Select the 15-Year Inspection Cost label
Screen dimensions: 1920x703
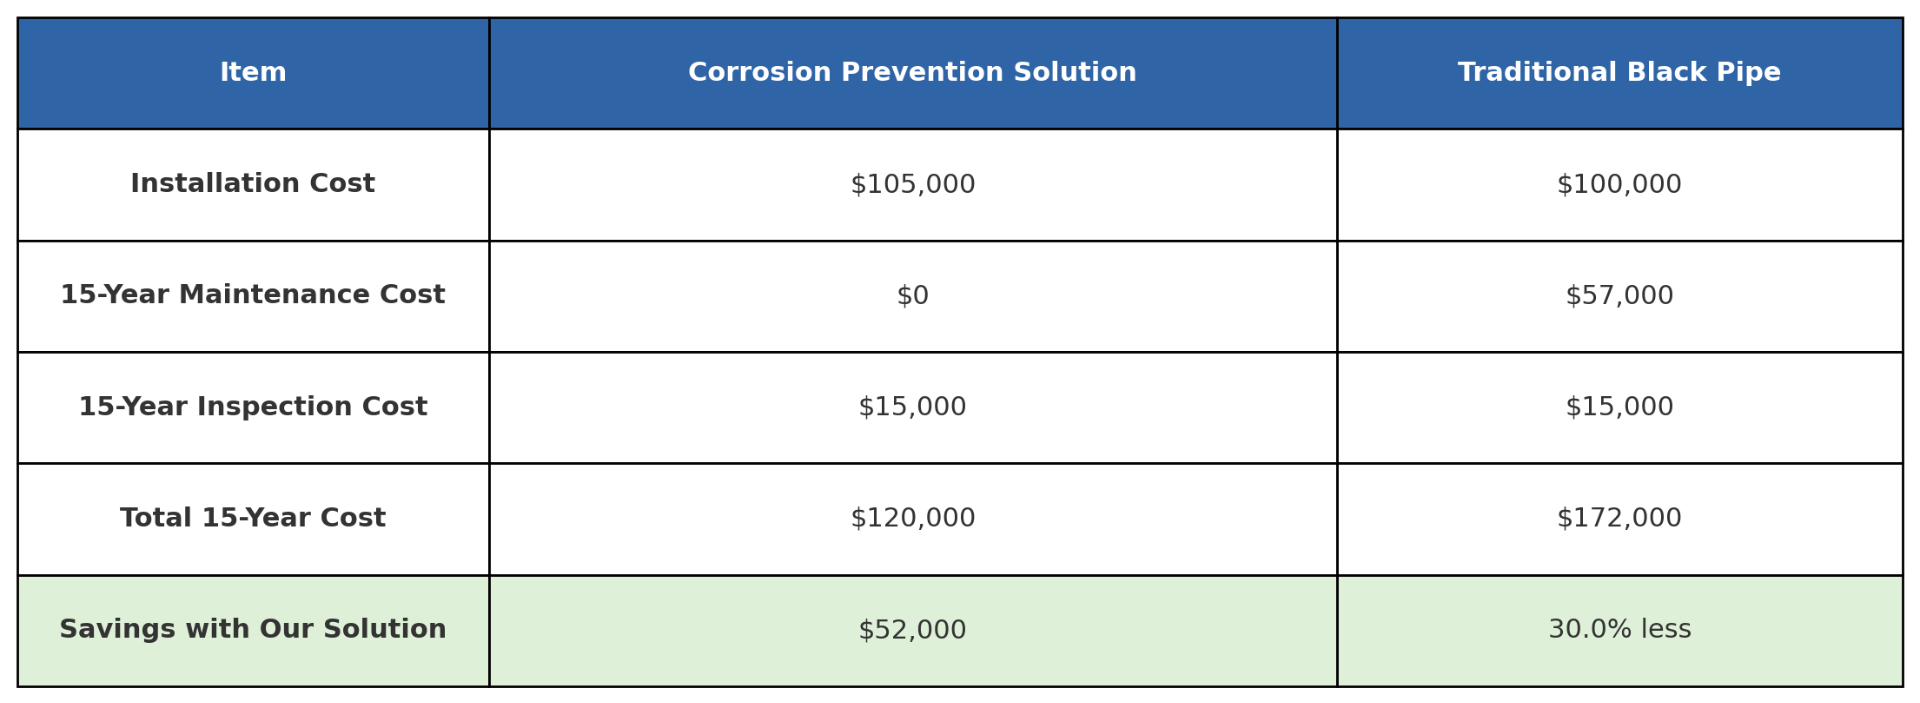pyautogui.click(x=253, y=407)
